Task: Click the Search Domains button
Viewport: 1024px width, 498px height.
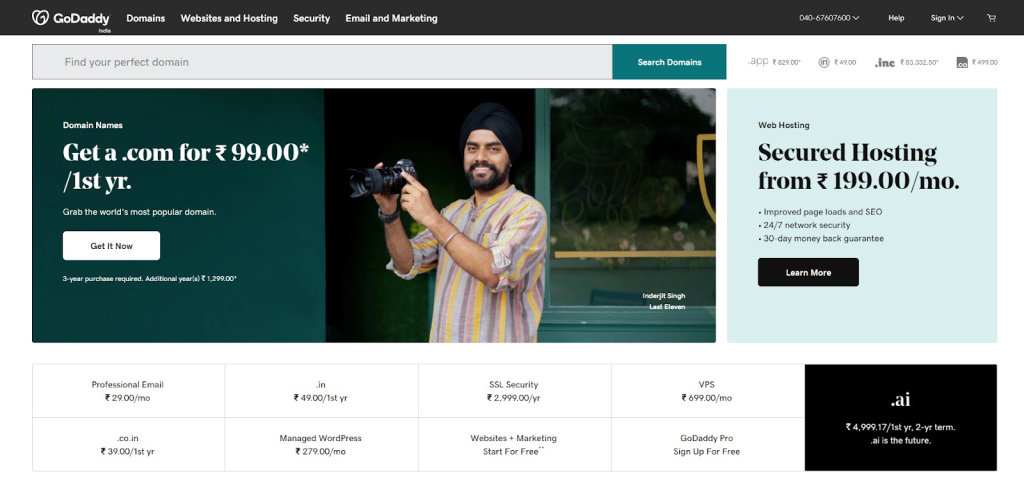Action: point(669,62)
